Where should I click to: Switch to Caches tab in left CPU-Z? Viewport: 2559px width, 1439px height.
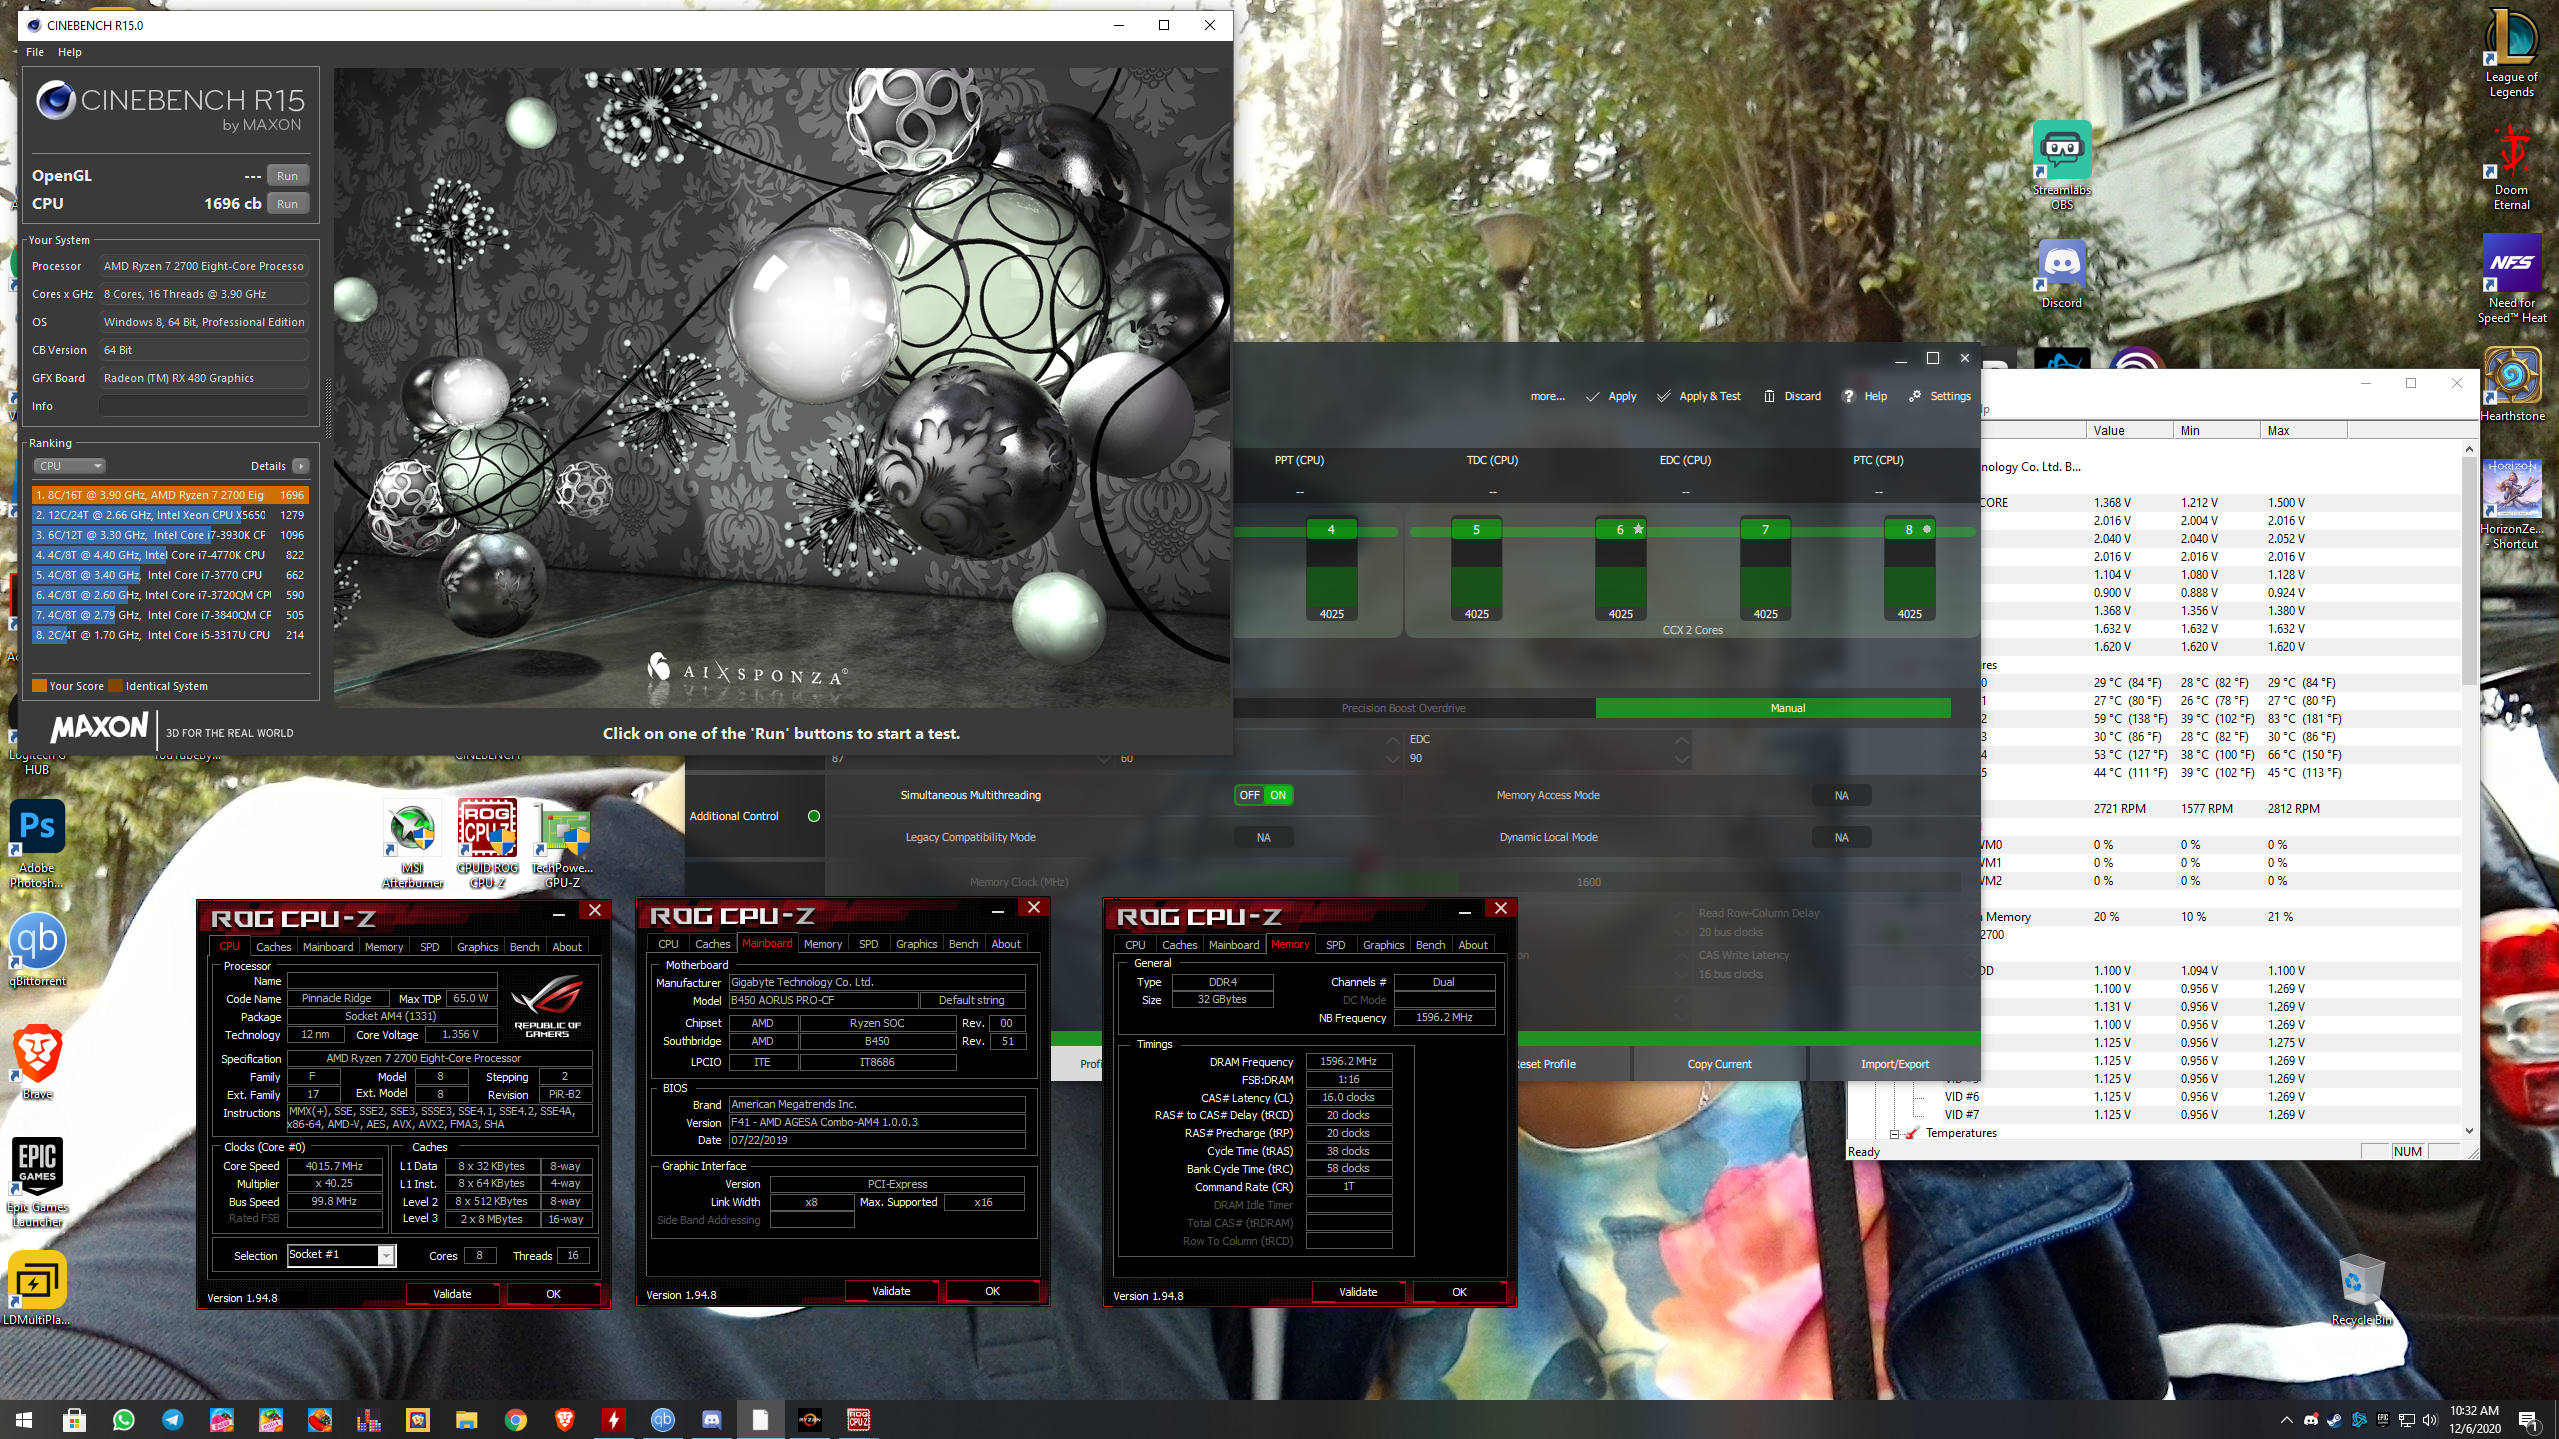click(x=273, y=946)
